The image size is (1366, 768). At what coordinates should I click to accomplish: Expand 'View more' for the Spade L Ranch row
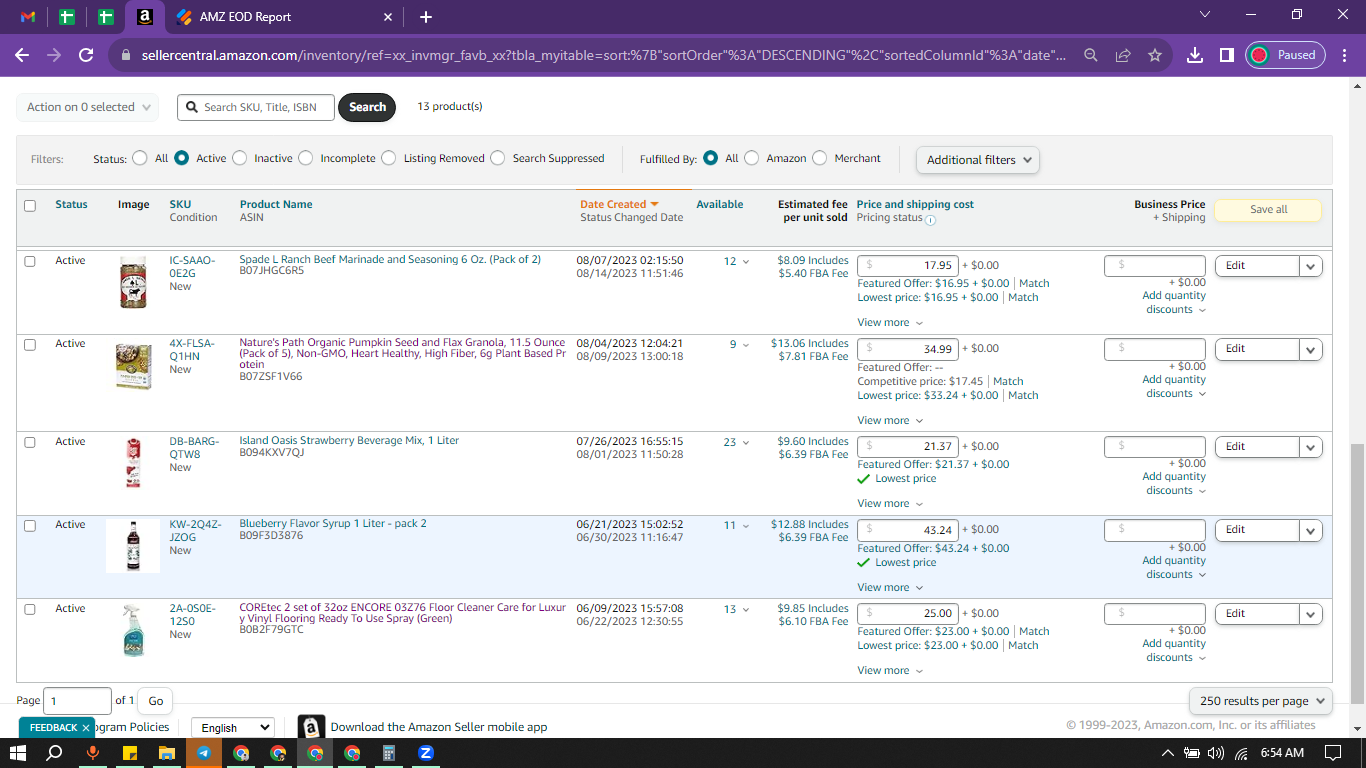click(890, 323)
